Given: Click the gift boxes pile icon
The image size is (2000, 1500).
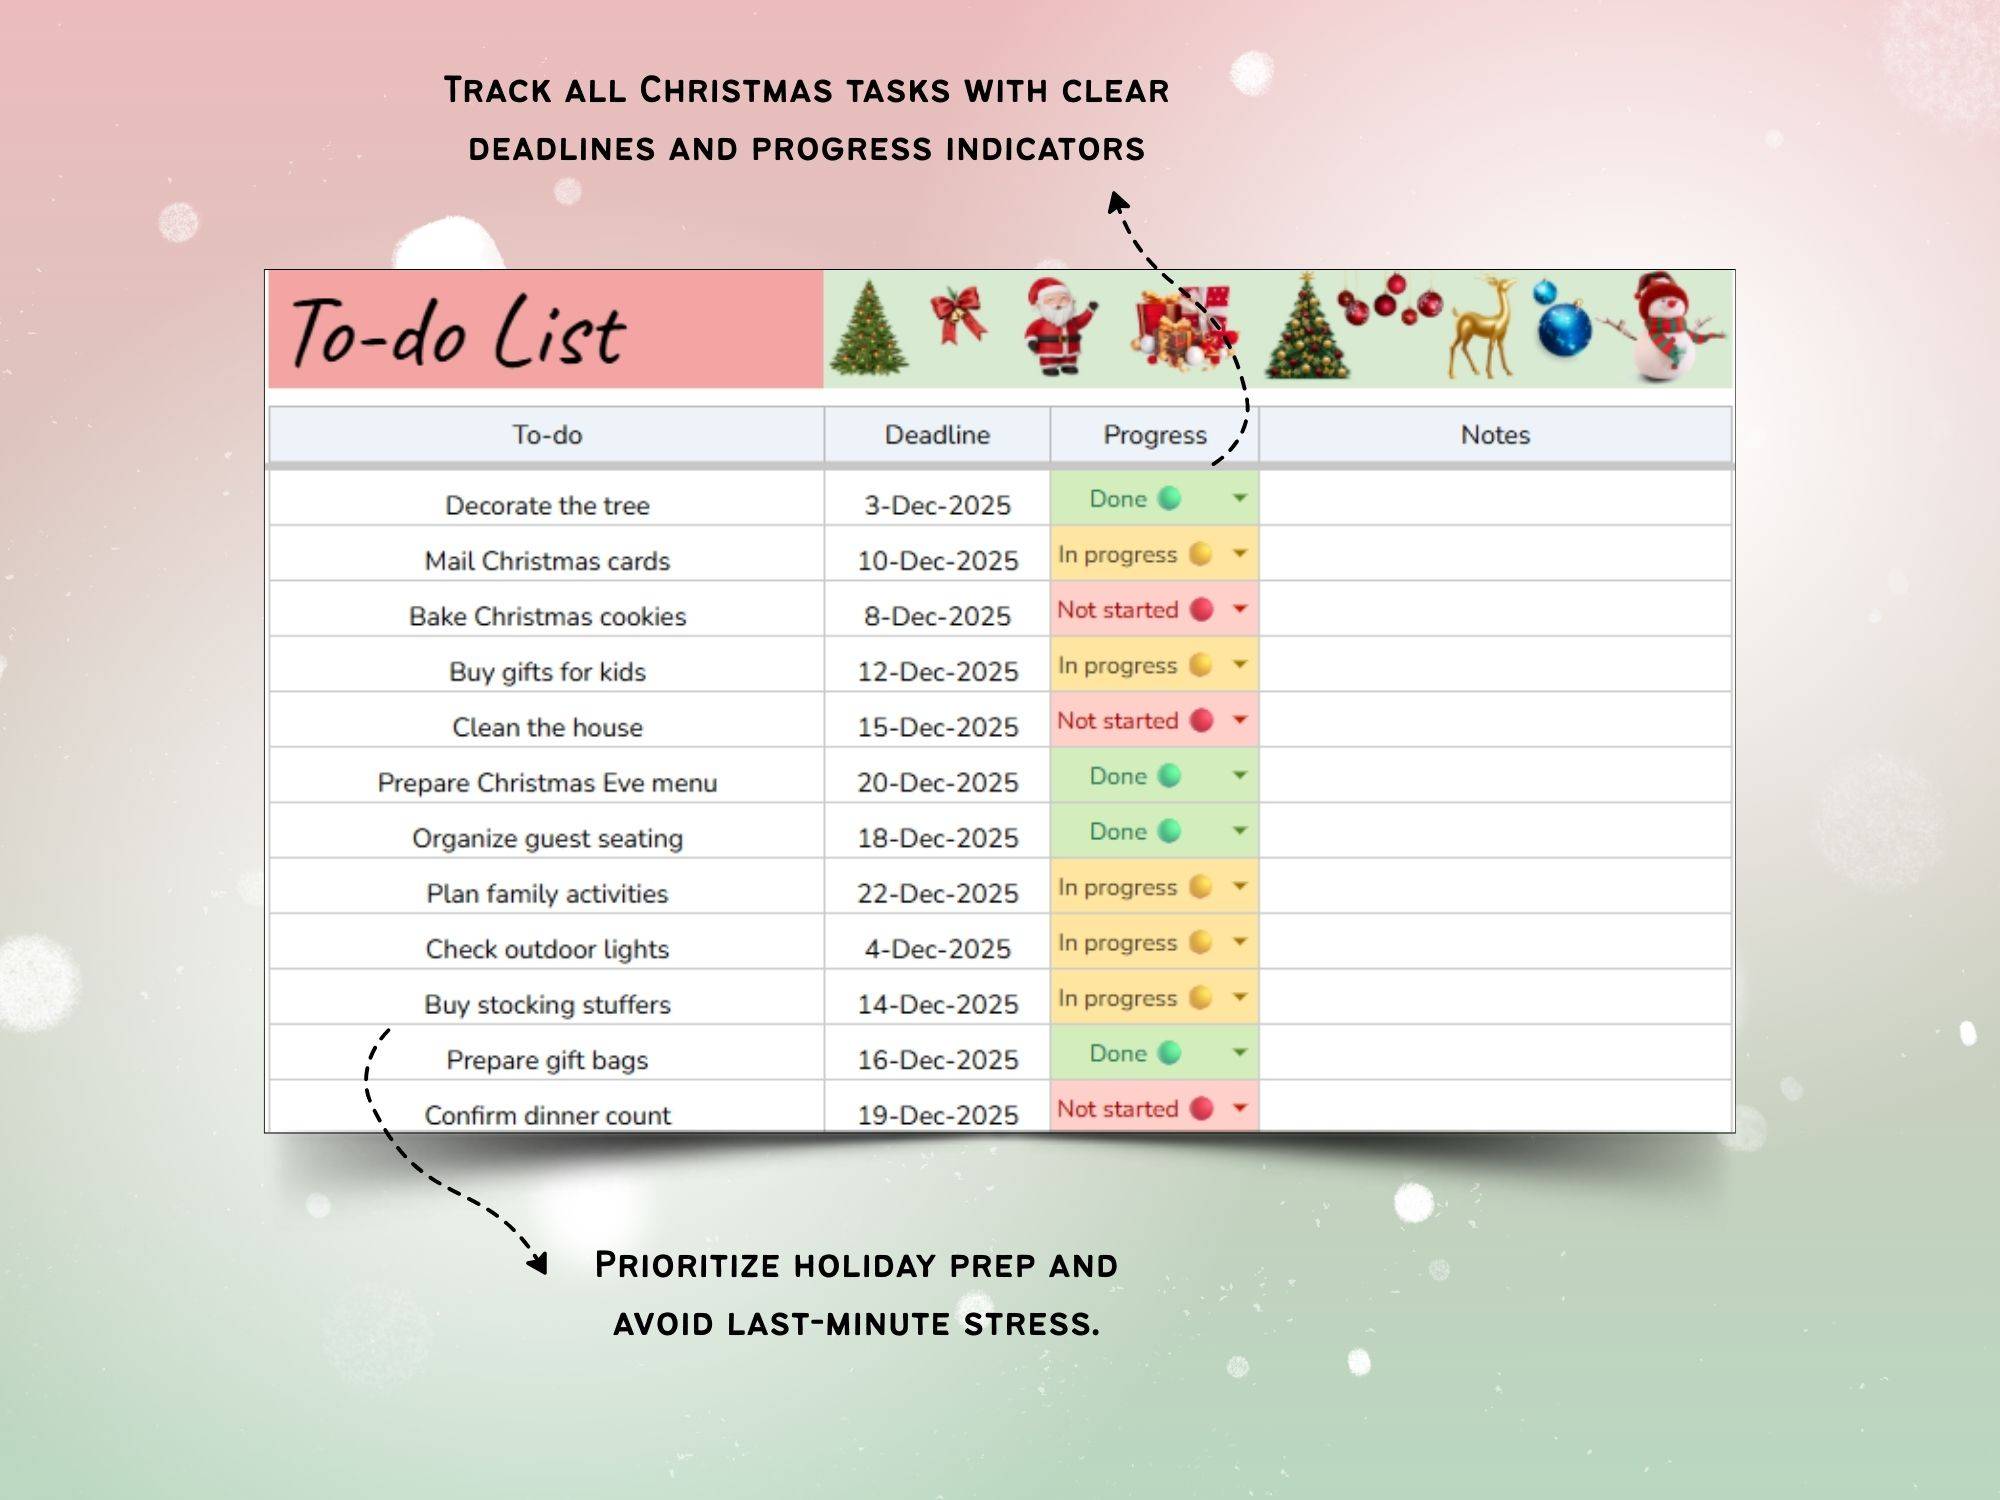Looking at the screenshot, I should [1185, 328].
